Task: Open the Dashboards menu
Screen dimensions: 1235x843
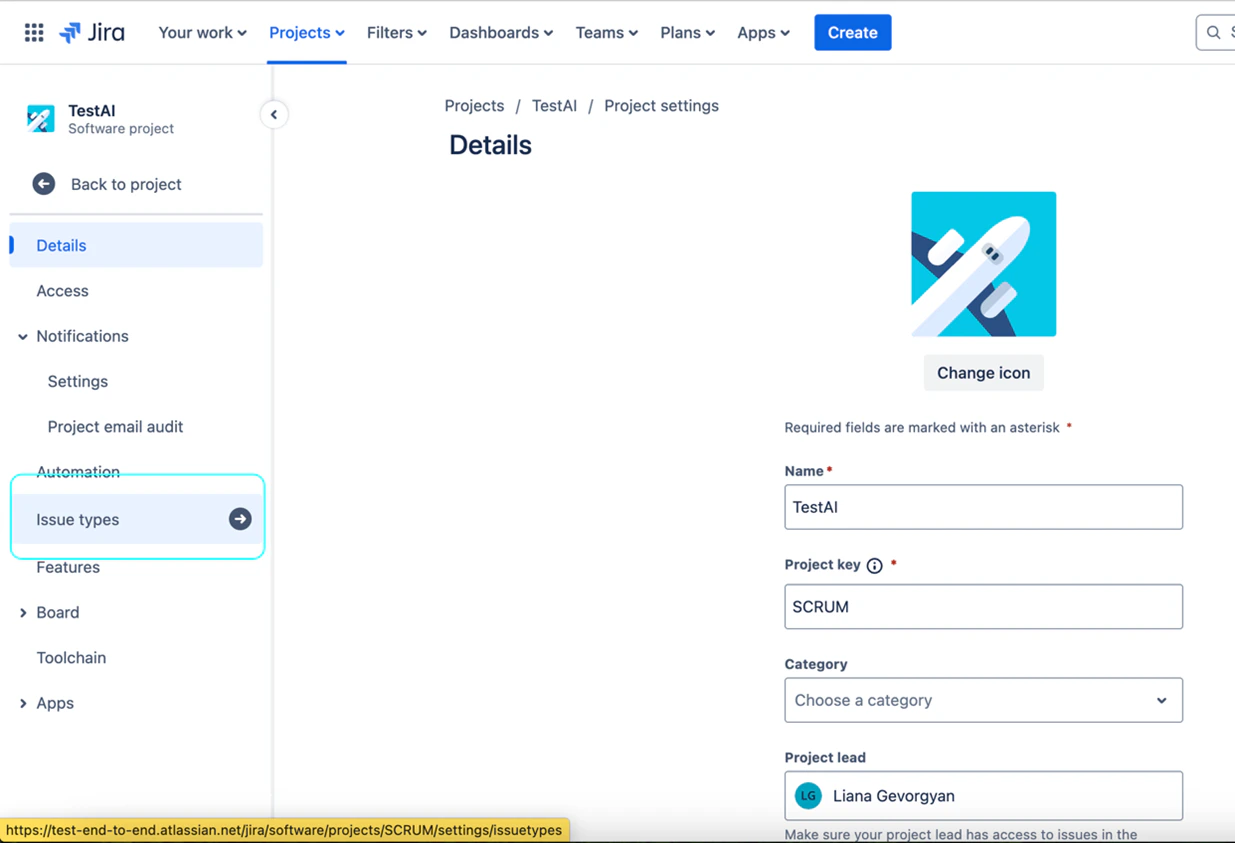Action: pyautogui.click(x=500, y=32)
